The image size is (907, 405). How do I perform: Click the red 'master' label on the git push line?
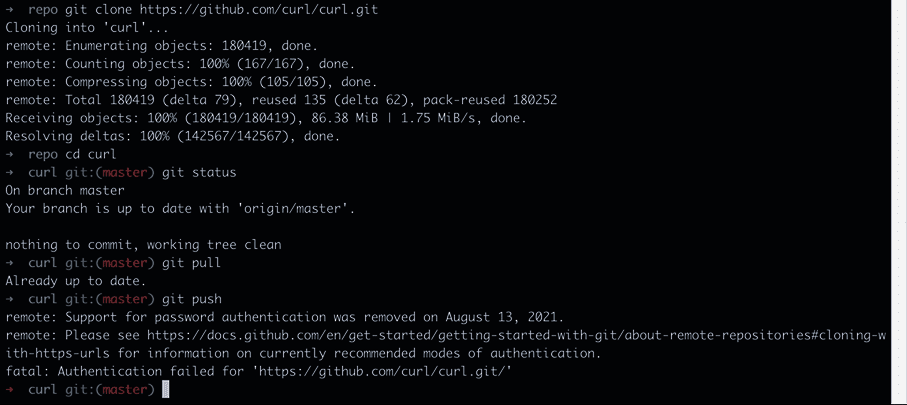click(124, 299)
